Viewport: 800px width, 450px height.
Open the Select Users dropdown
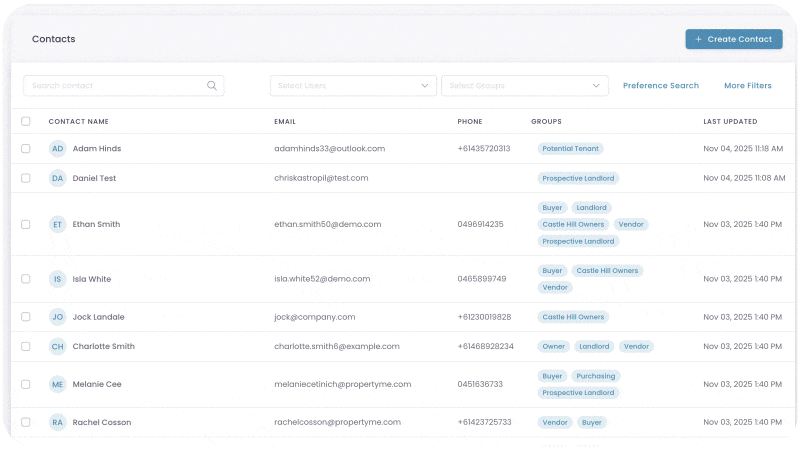tap(353, 86)
